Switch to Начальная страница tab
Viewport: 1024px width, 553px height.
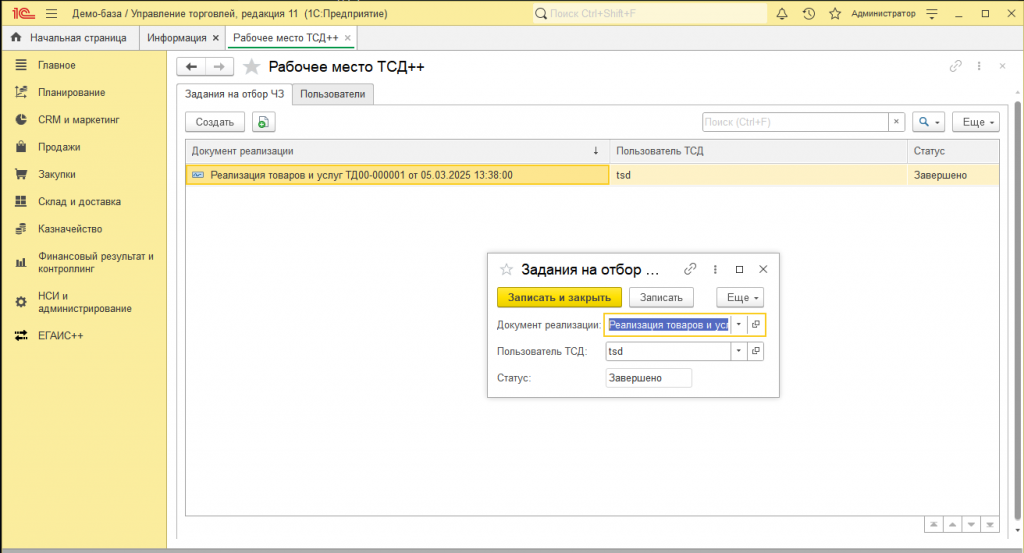(x=70, y=38)
